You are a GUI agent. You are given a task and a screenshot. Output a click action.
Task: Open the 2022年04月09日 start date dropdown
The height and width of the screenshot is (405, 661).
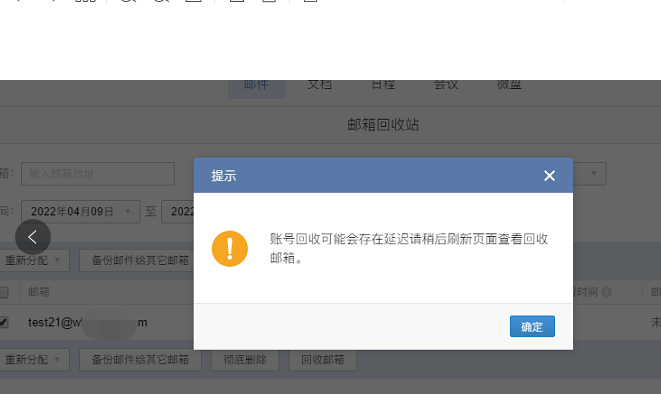point(81,211)
